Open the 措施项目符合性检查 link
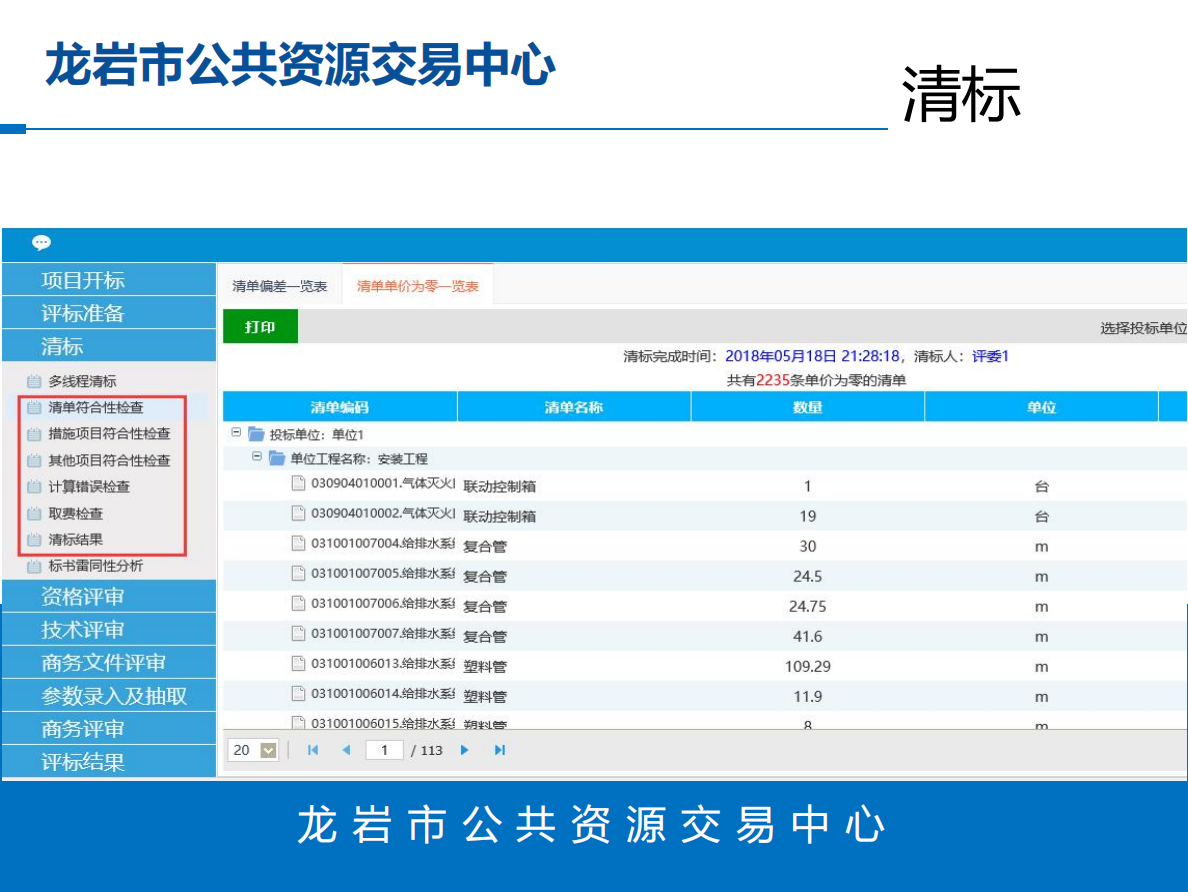The height and width of the screenshot is (892, 1188). (x=110, y=434)
